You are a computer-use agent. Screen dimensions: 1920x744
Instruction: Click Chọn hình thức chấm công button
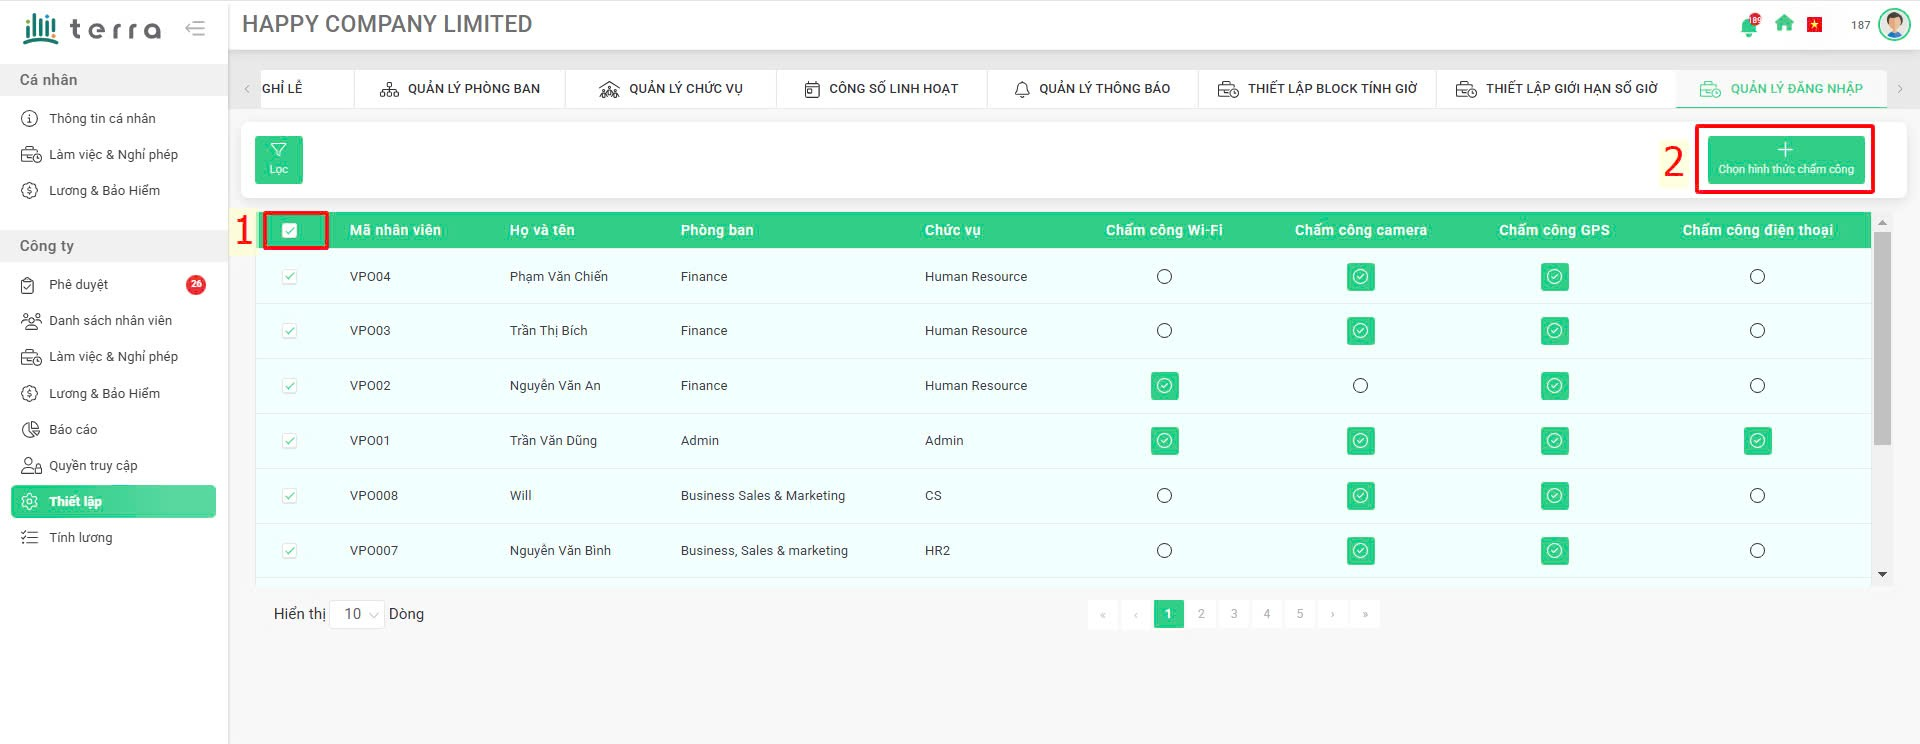[1786, 160]
